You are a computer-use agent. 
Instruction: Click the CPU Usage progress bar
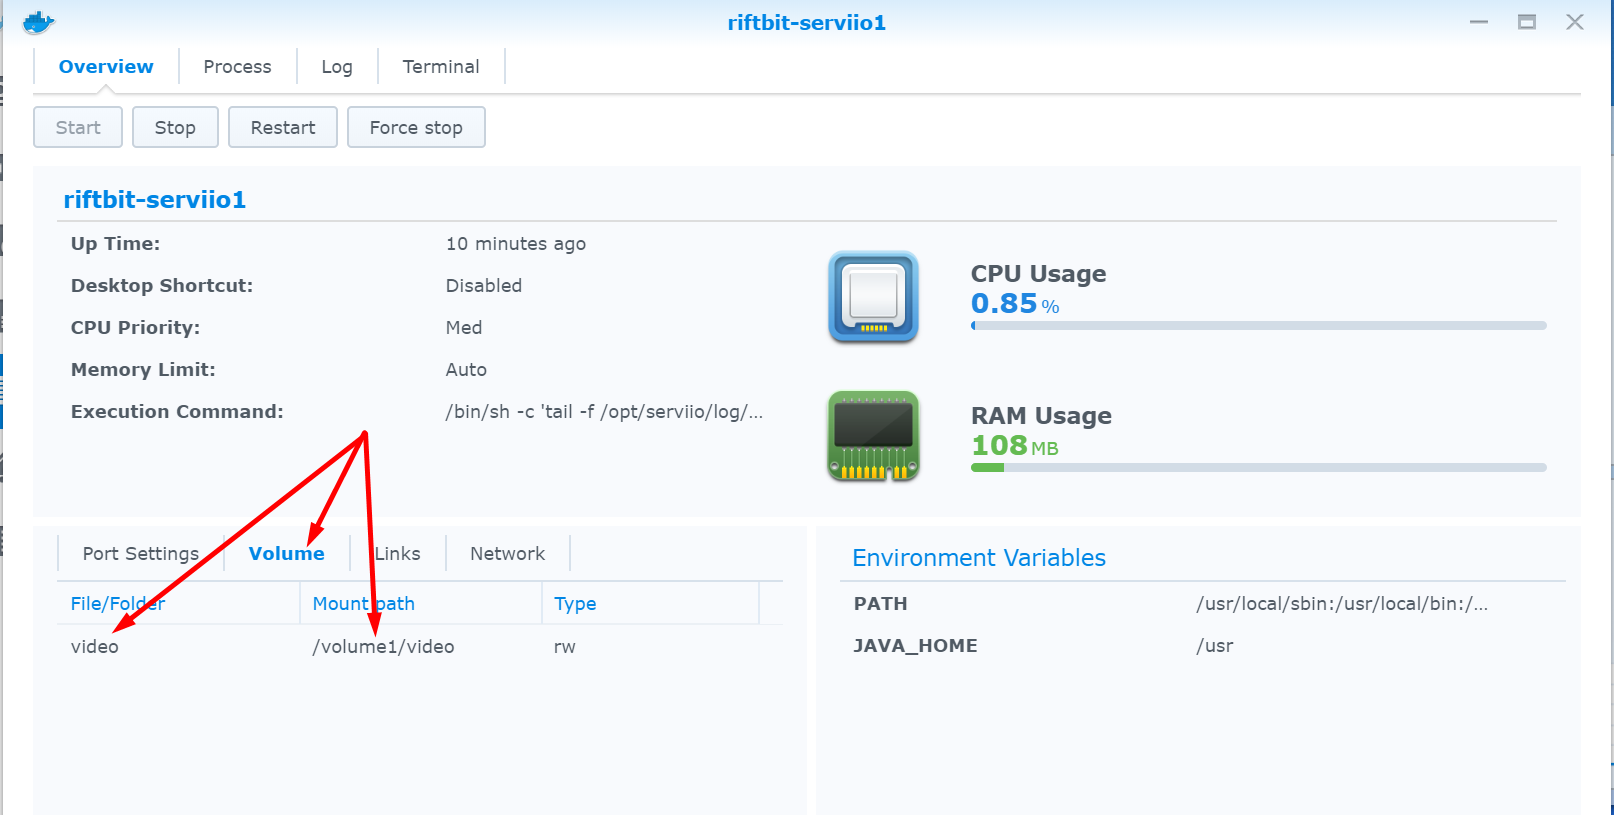click(1258, 326)
